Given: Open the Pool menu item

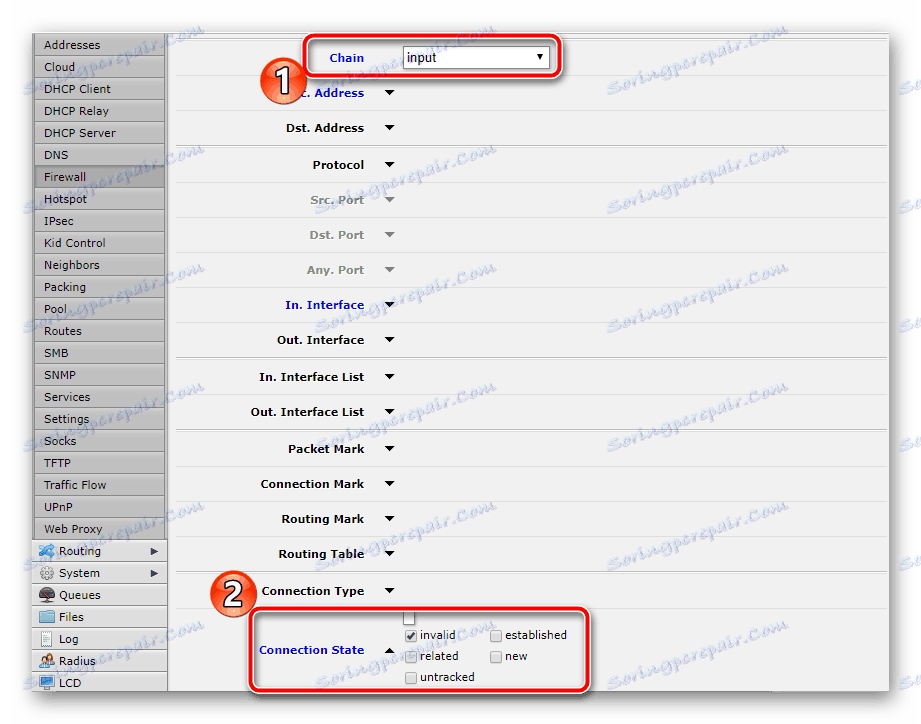Looking at the screenshot, I should point(99,309).
